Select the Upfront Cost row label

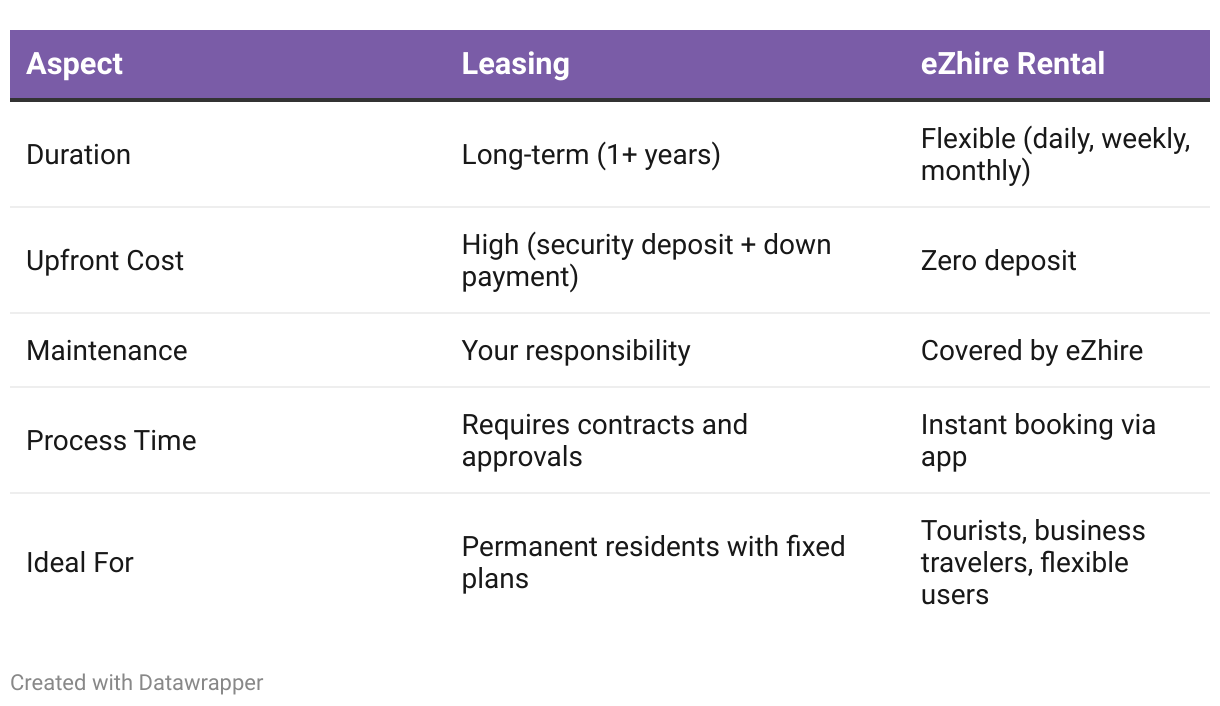(105, 261)
